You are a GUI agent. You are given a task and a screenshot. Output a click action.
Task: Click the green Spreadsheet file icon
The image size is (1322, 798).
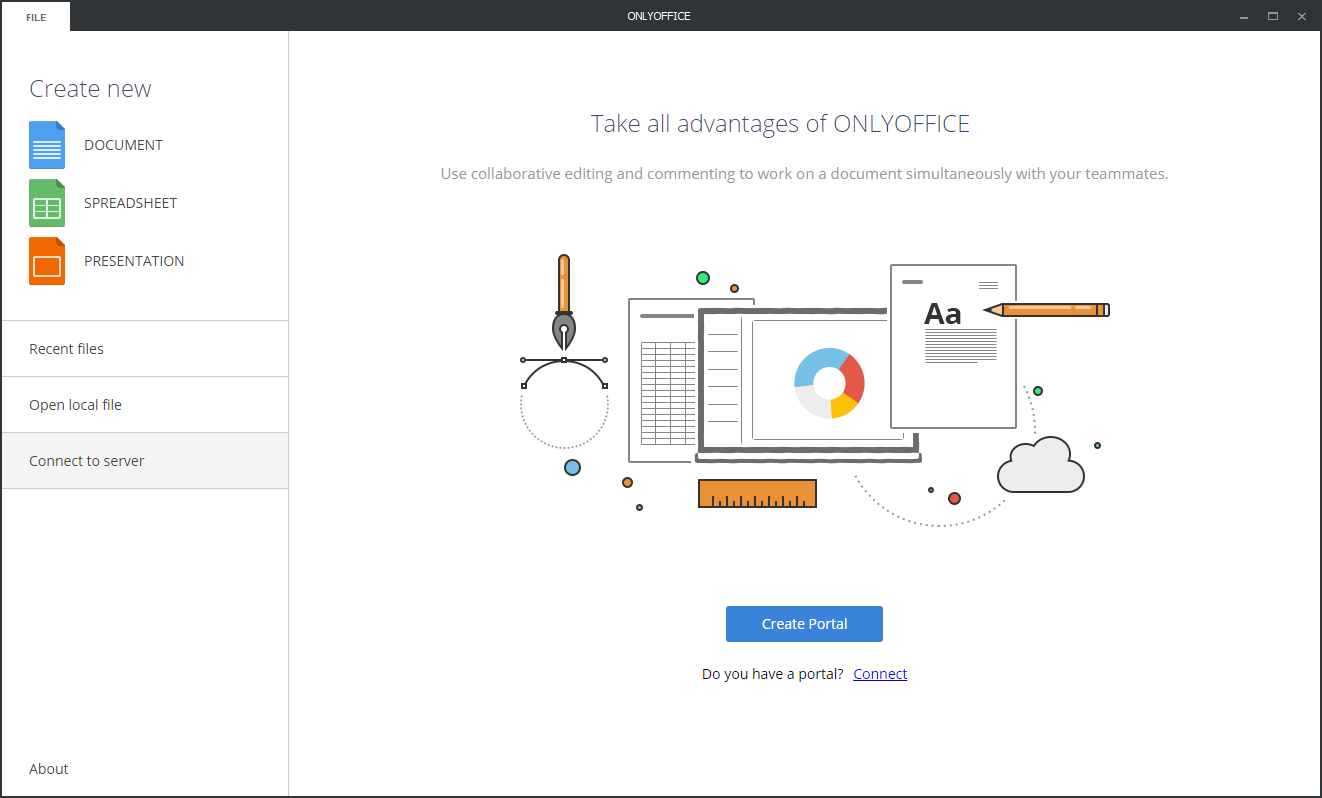(47, 203)
